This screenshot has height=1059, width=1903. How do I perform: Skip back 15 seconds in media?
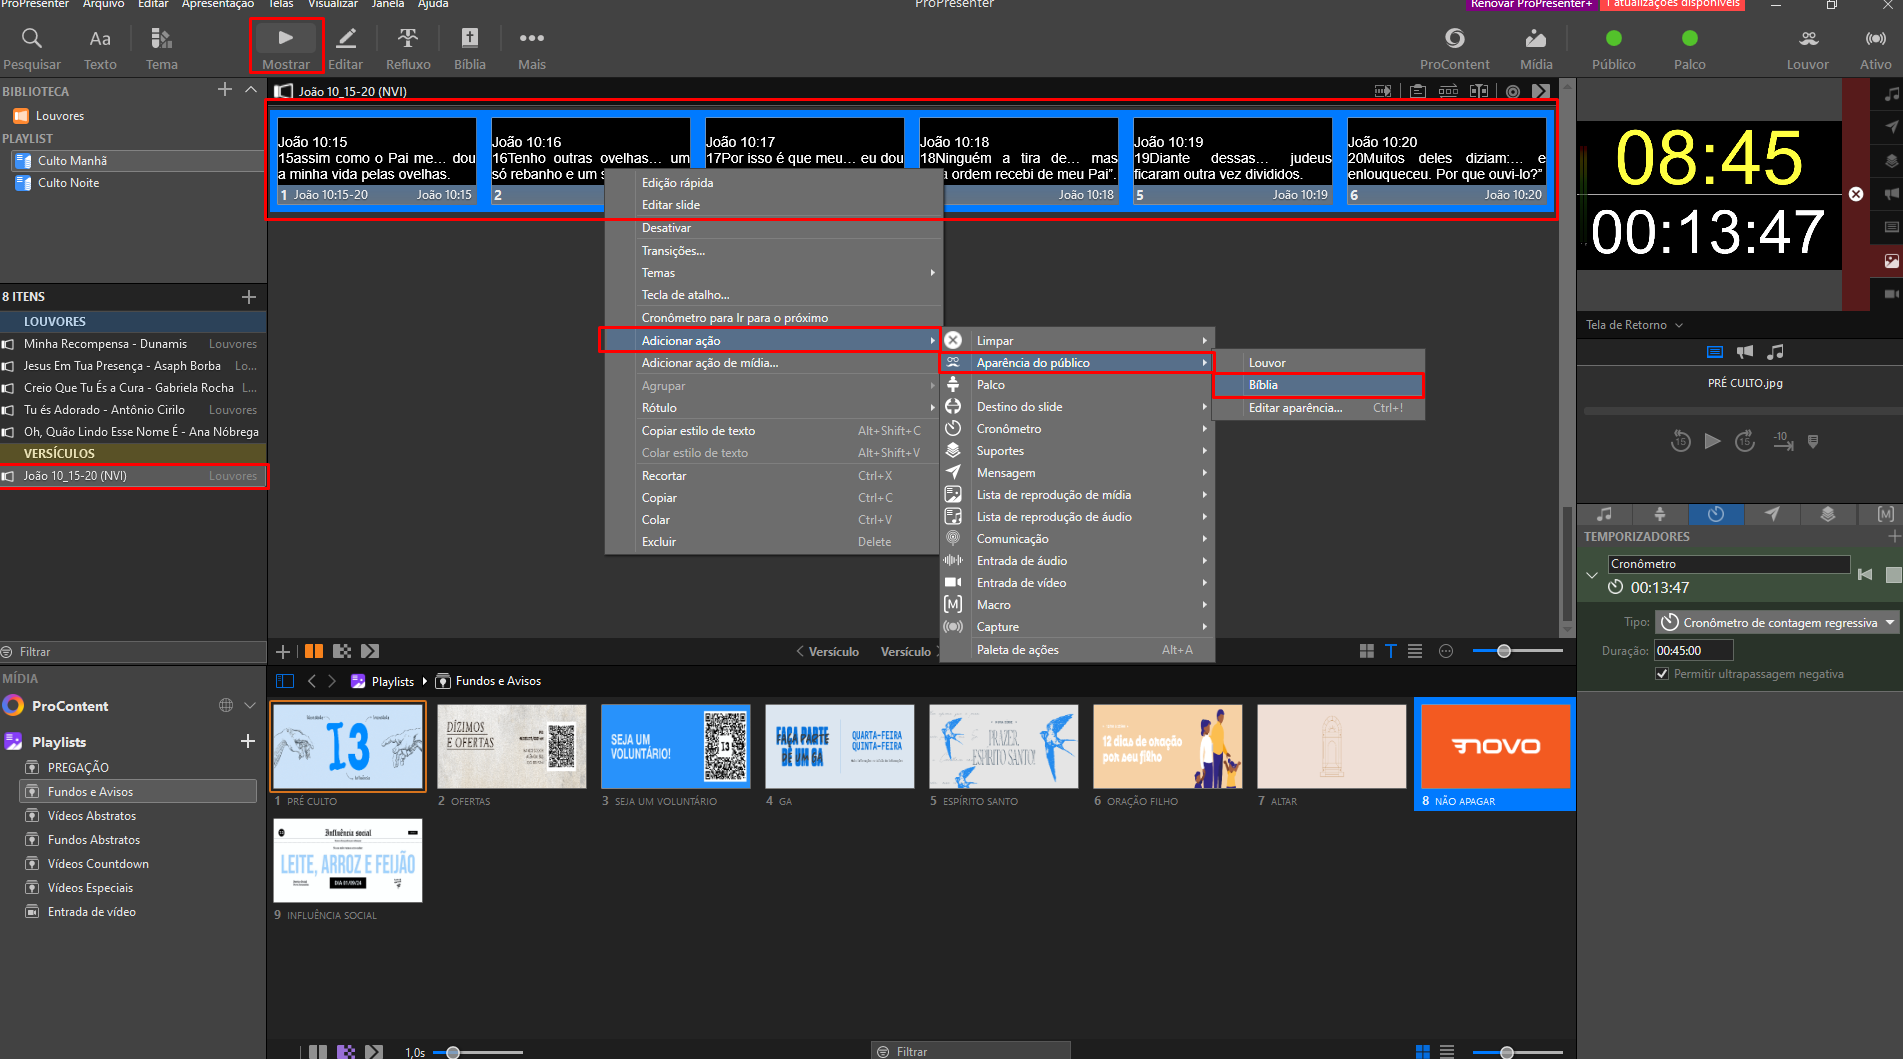(1680, 441)
